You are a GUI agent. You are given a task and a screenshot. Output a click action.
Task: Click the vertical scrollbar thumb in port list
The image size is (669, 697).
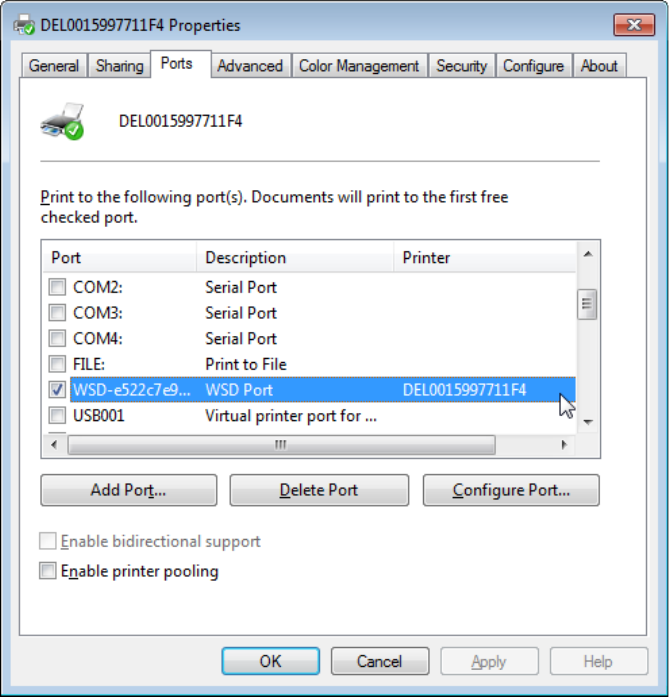[x=588, y=304]
